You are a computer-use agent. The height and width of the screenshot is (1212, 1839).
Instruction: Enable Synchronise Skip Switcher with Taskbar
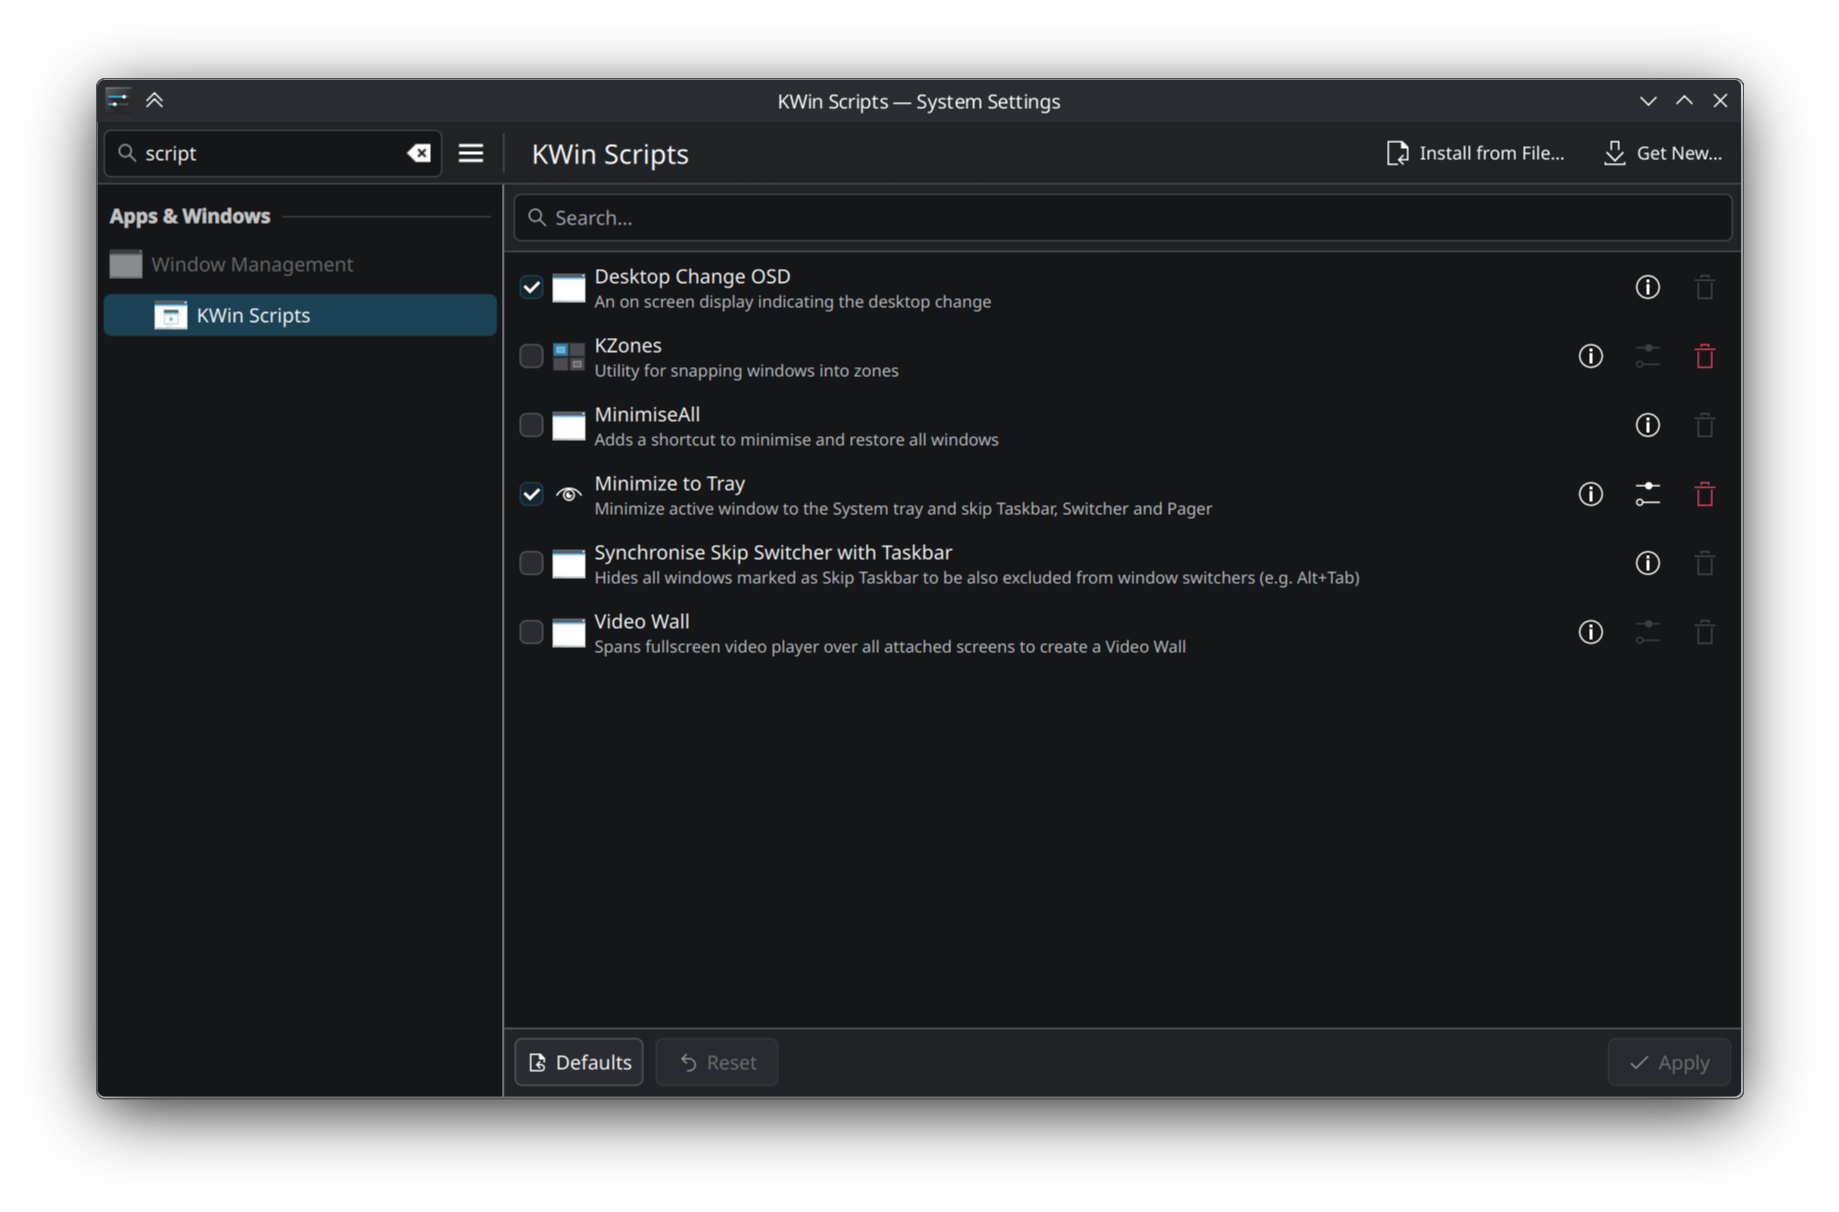[x=531, y=564]
